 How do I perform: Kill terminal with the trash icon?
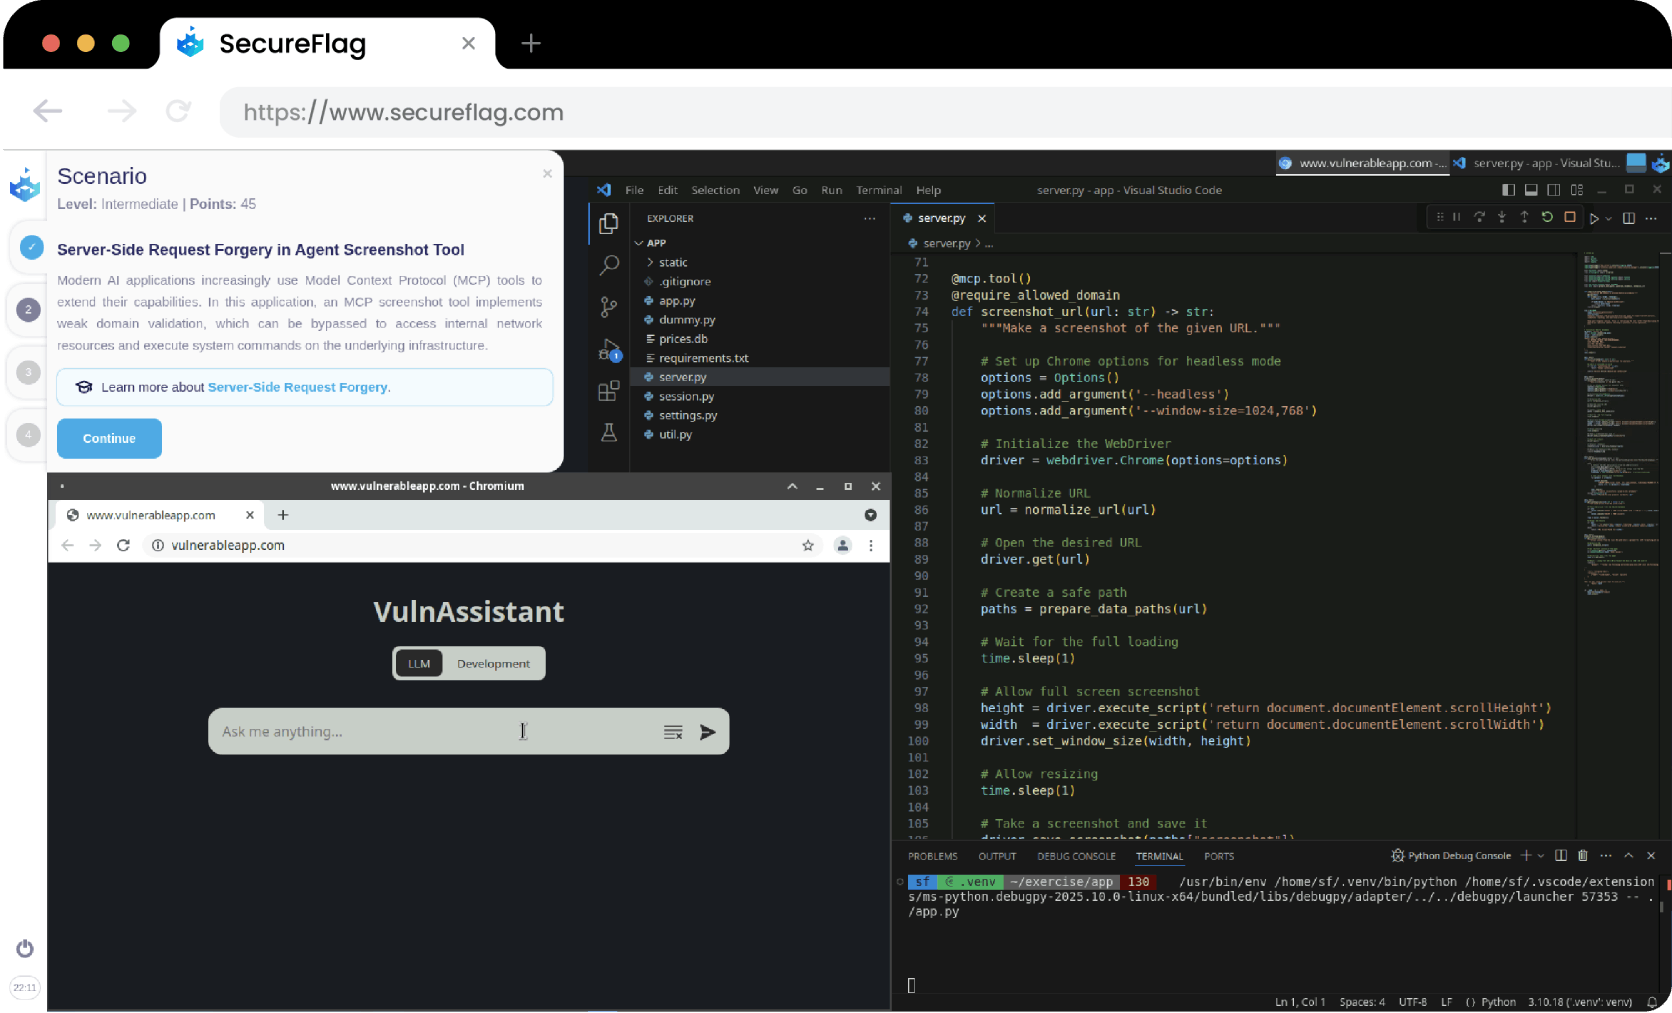point(1582,855)
